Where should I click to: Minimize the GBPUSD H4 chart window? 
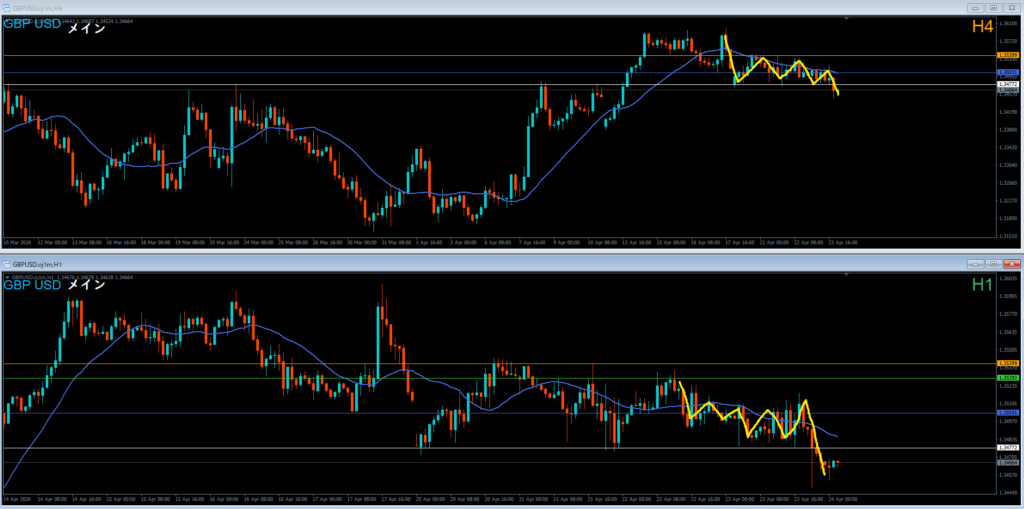(975, 7)
